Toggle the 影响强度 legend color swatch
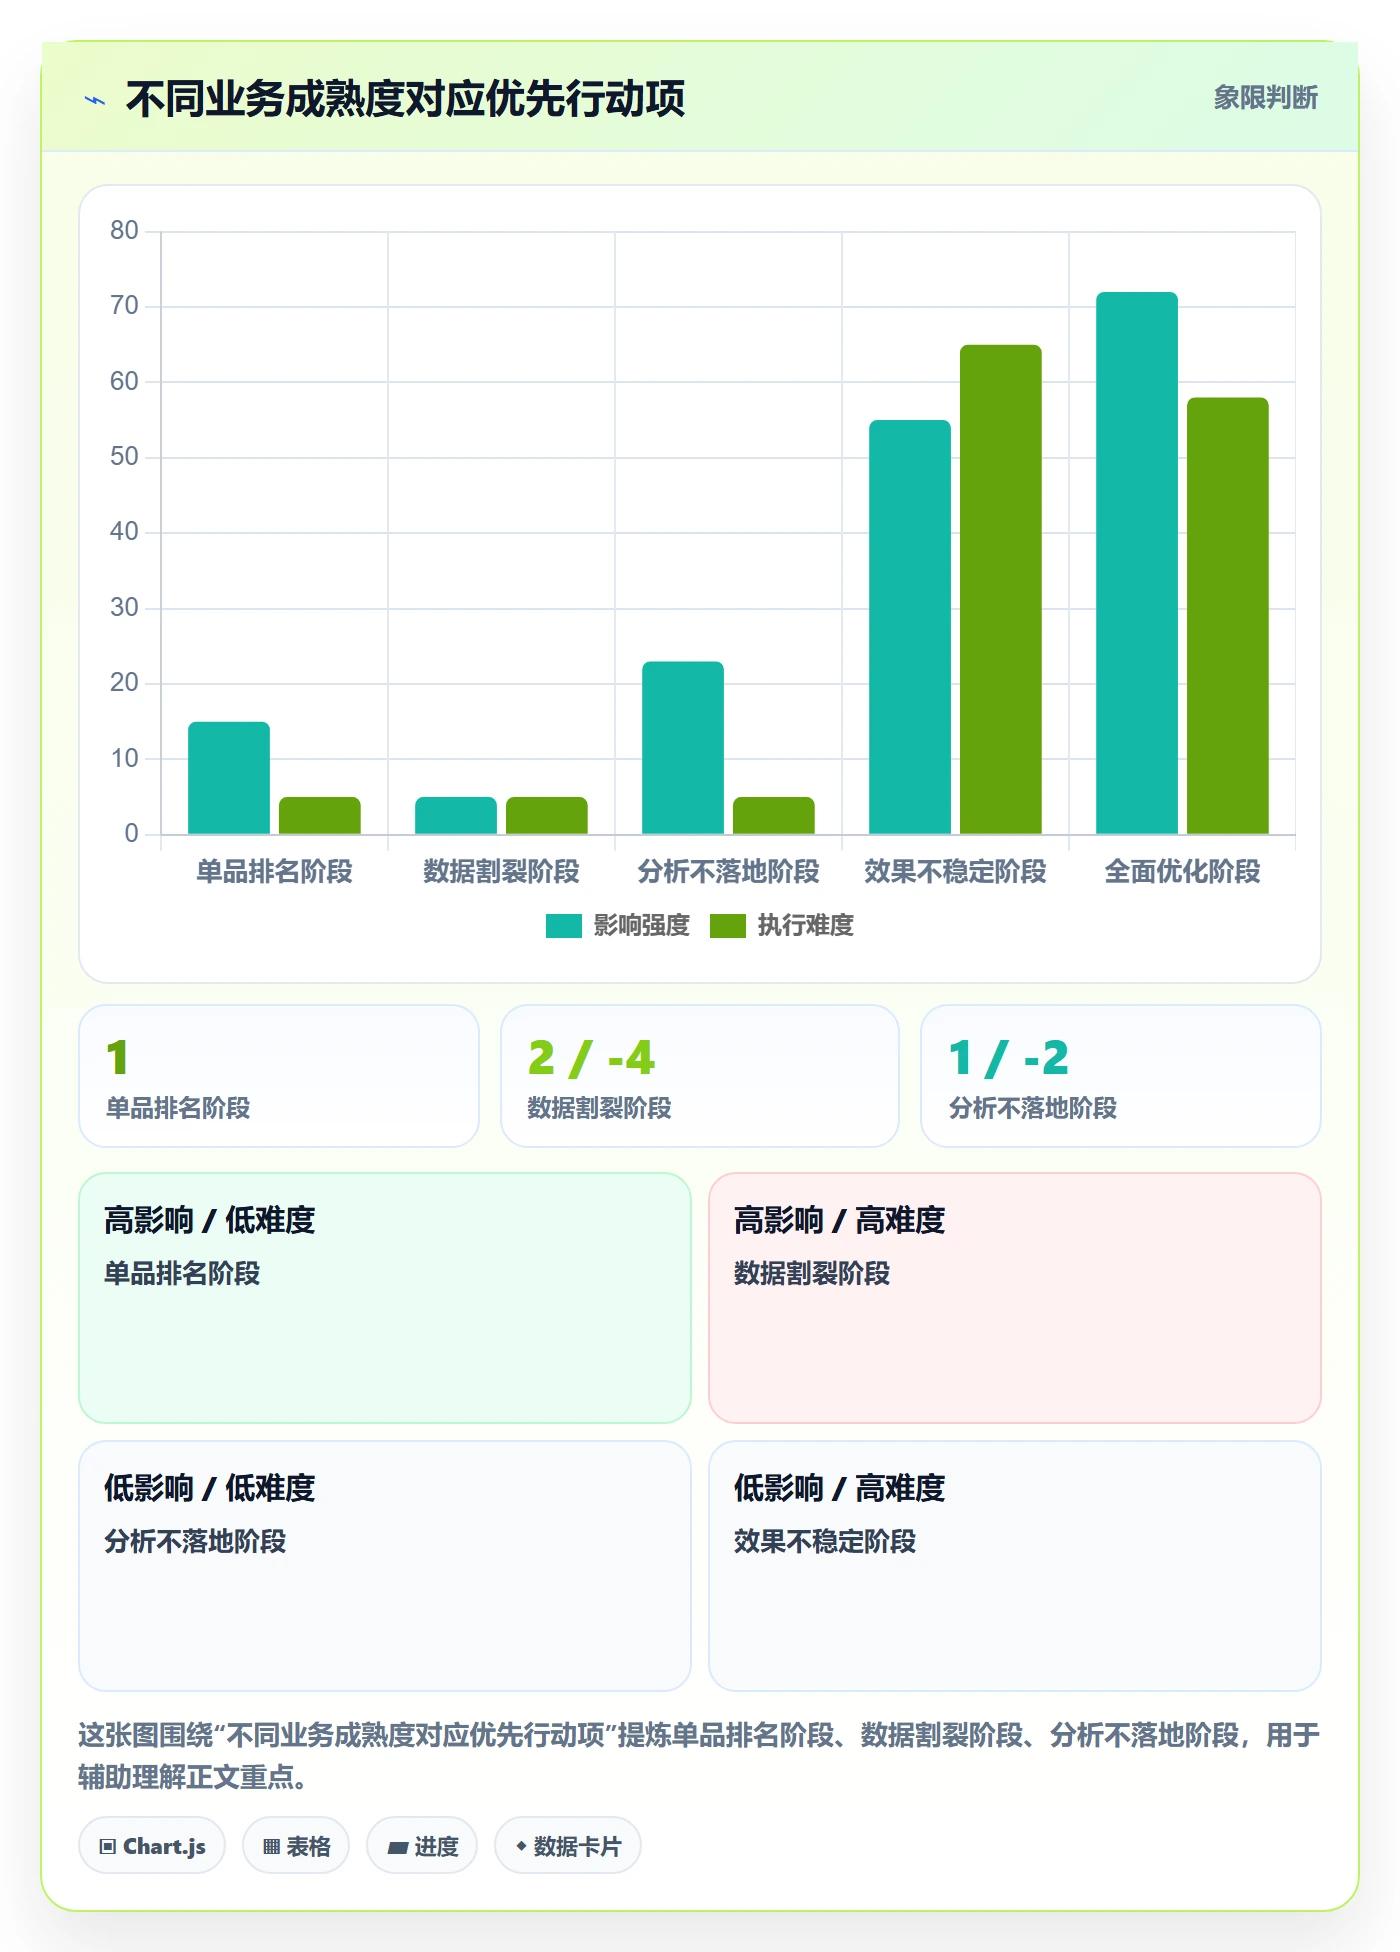The image size is (1400, 1952). click(563, 926)
